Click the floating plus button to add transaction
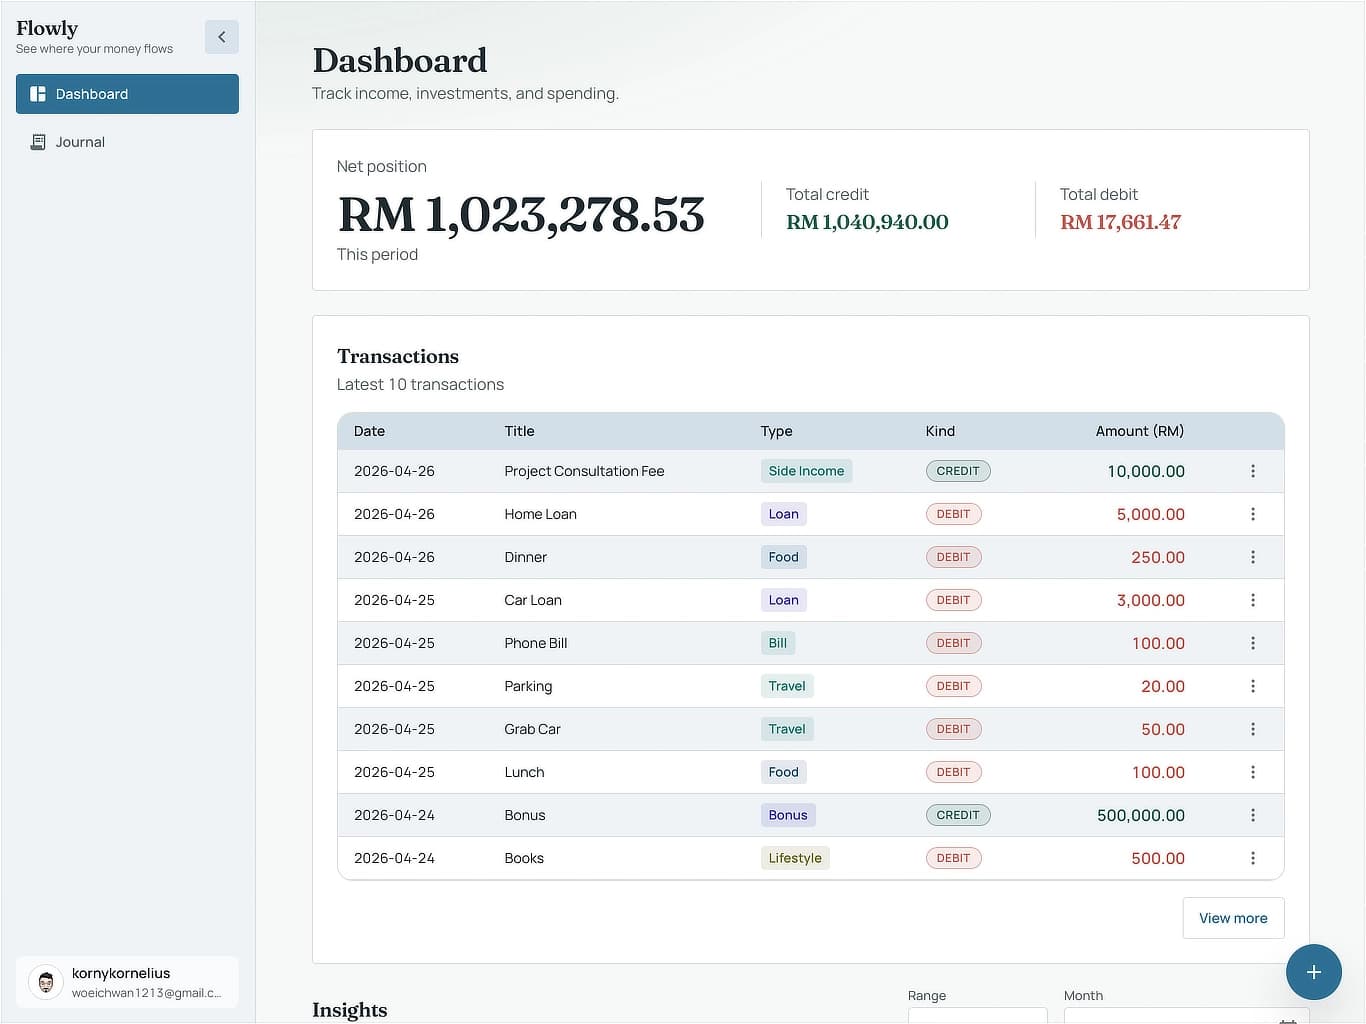 (1314, 971)
